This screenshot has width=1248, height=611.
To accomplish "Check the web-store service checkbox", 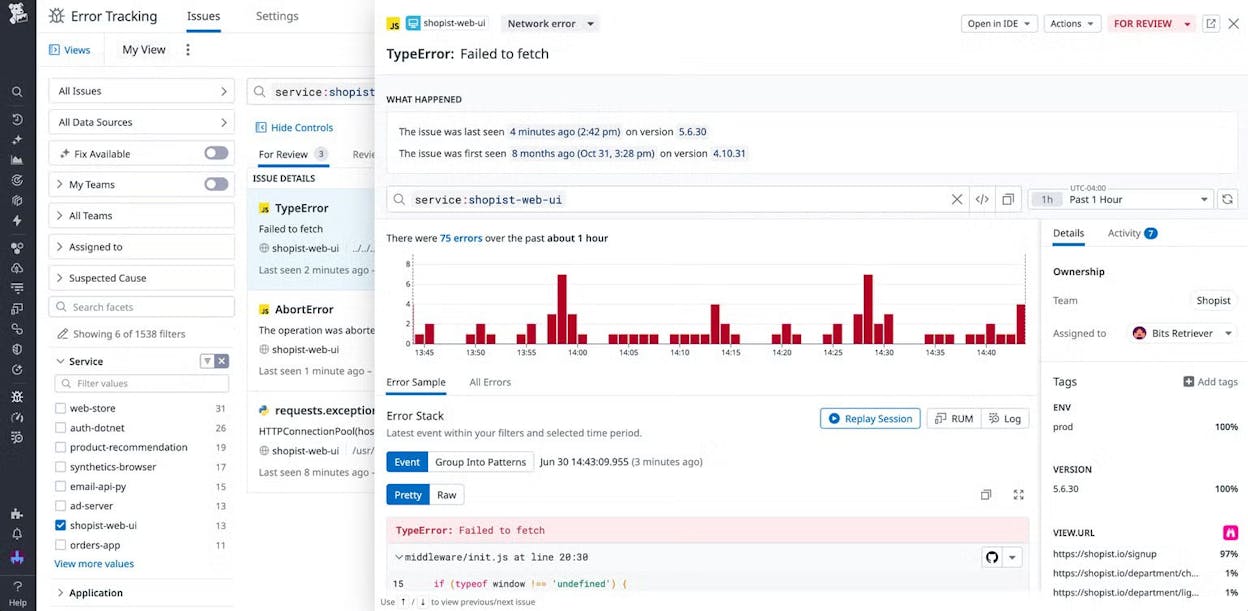I will (60, 409).
